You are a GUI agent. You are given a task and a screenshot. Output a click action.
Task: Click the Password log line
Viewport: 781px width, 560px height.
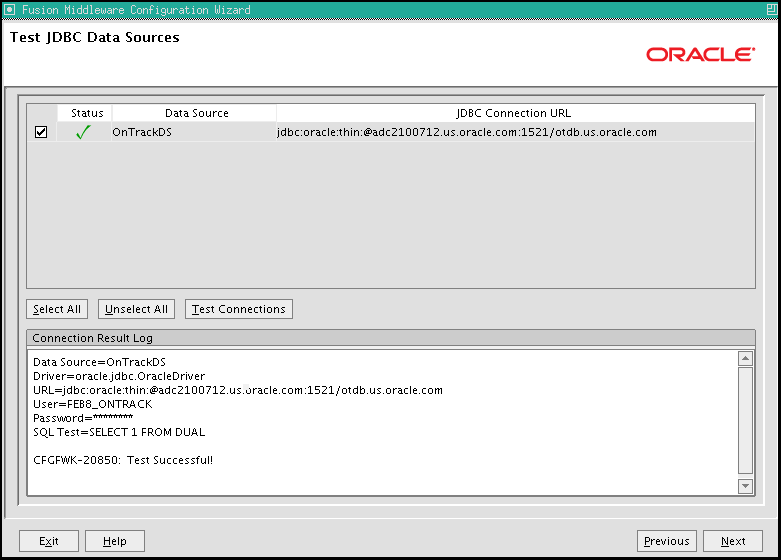pos(83,418)
